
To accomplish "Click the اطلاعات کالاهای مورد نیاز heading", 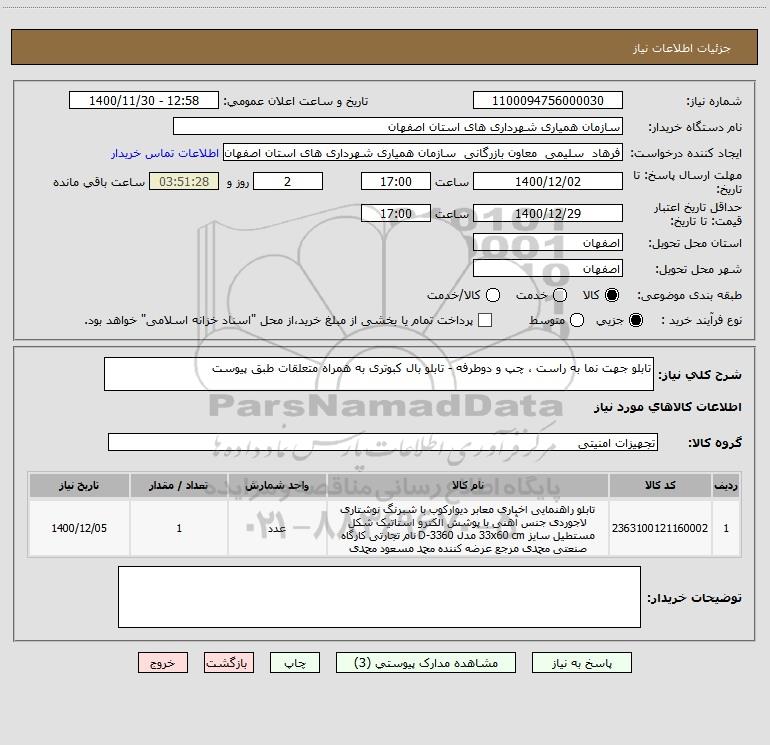I will click(668, 407).
